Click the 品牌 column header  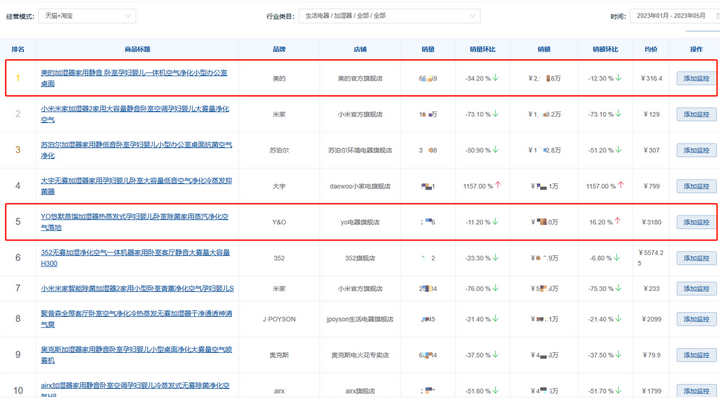tap(279, 49)
